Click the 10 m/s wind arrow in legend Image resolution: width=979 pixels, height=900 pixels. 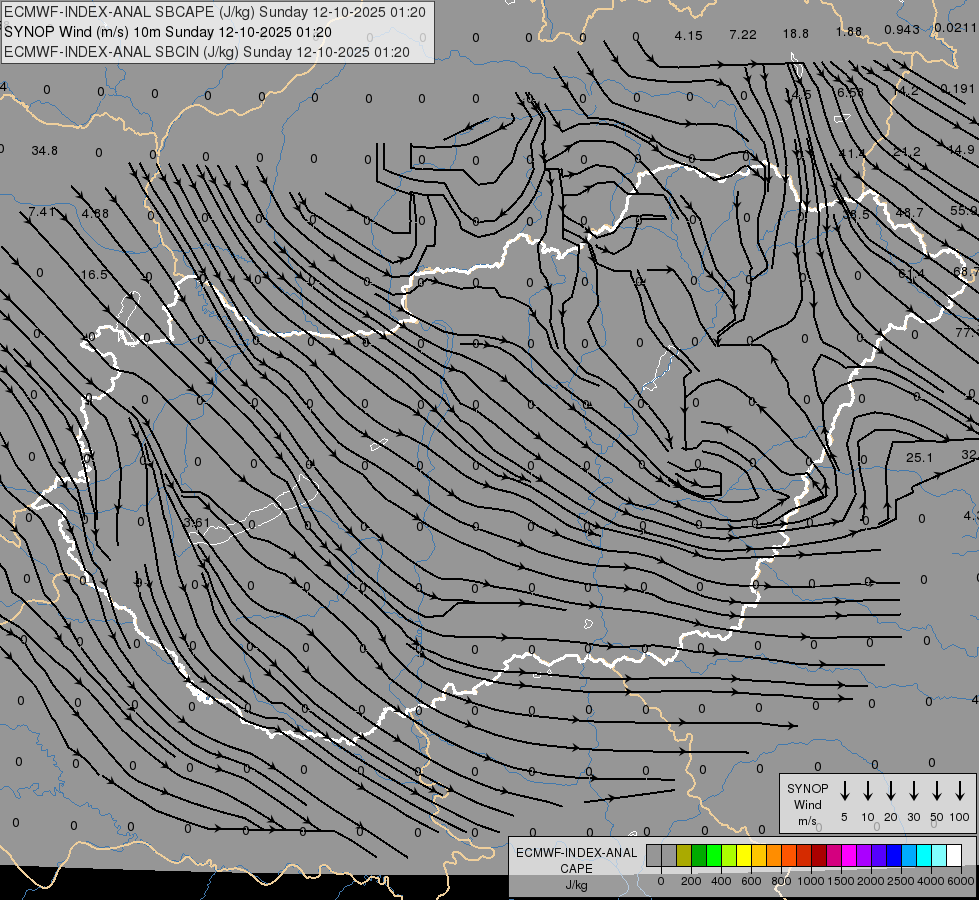click(867, 791)
